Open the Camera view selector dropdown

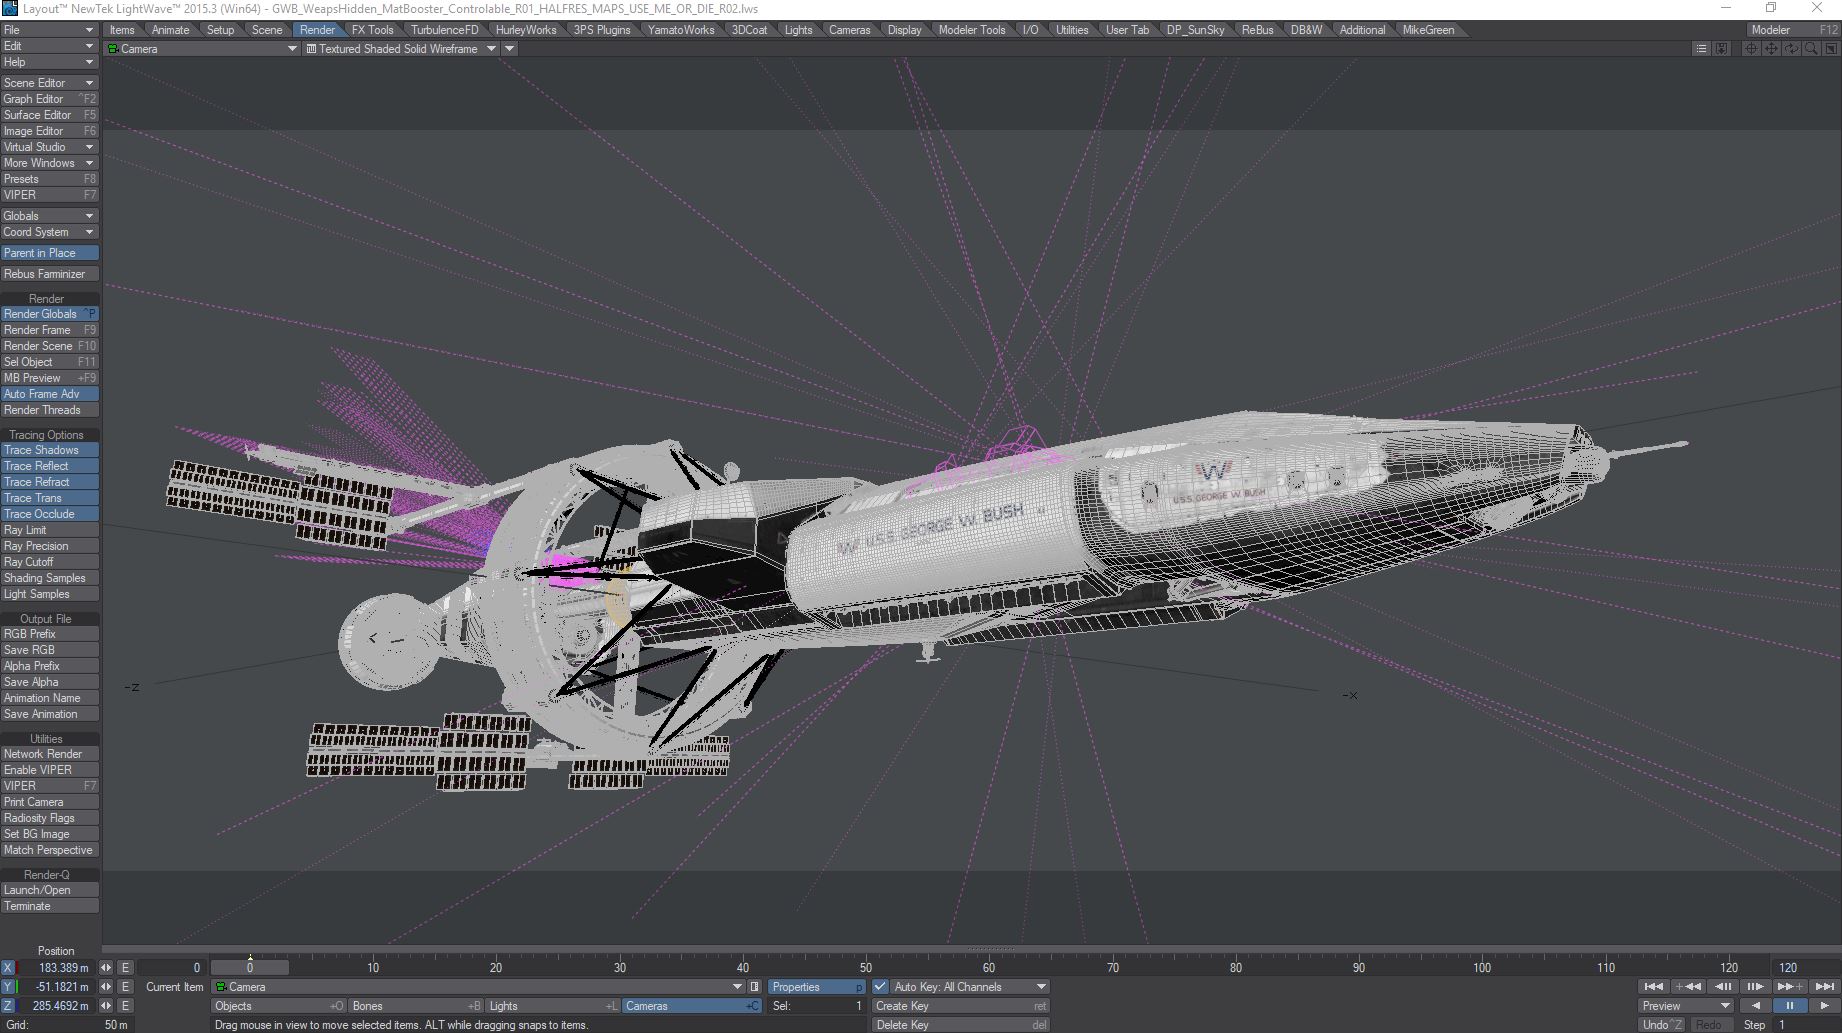pos(203,48)
